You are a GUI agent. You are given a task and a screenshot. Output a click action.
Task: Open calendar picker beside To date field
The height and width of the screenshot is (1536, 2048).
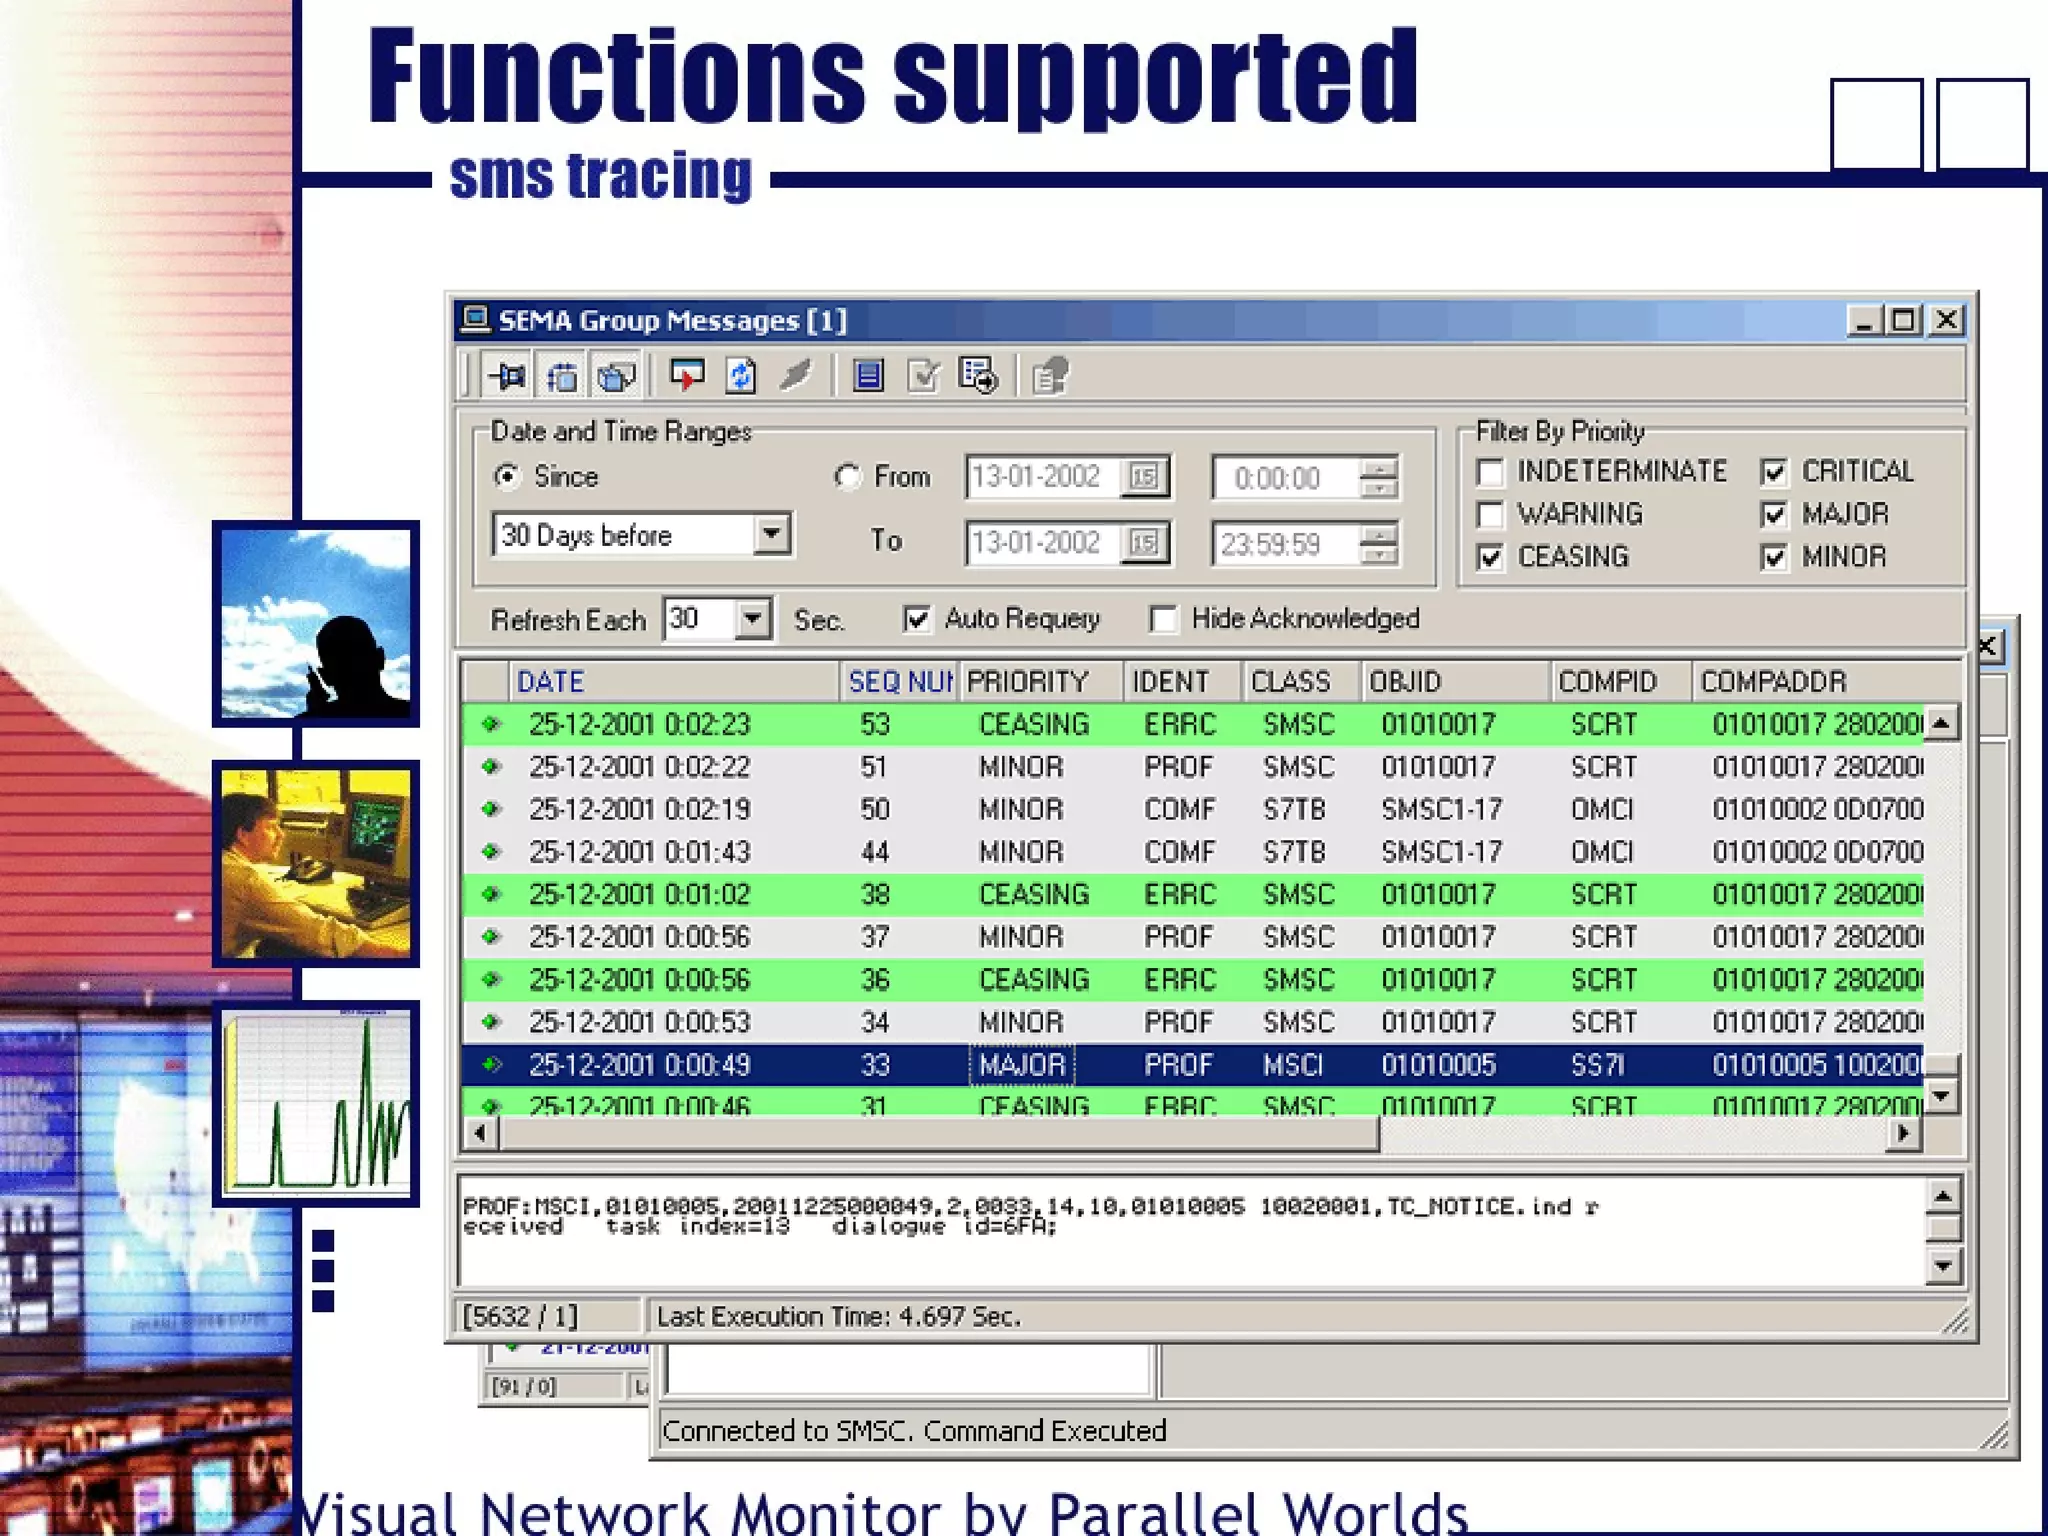click(x=1143, y=543)
